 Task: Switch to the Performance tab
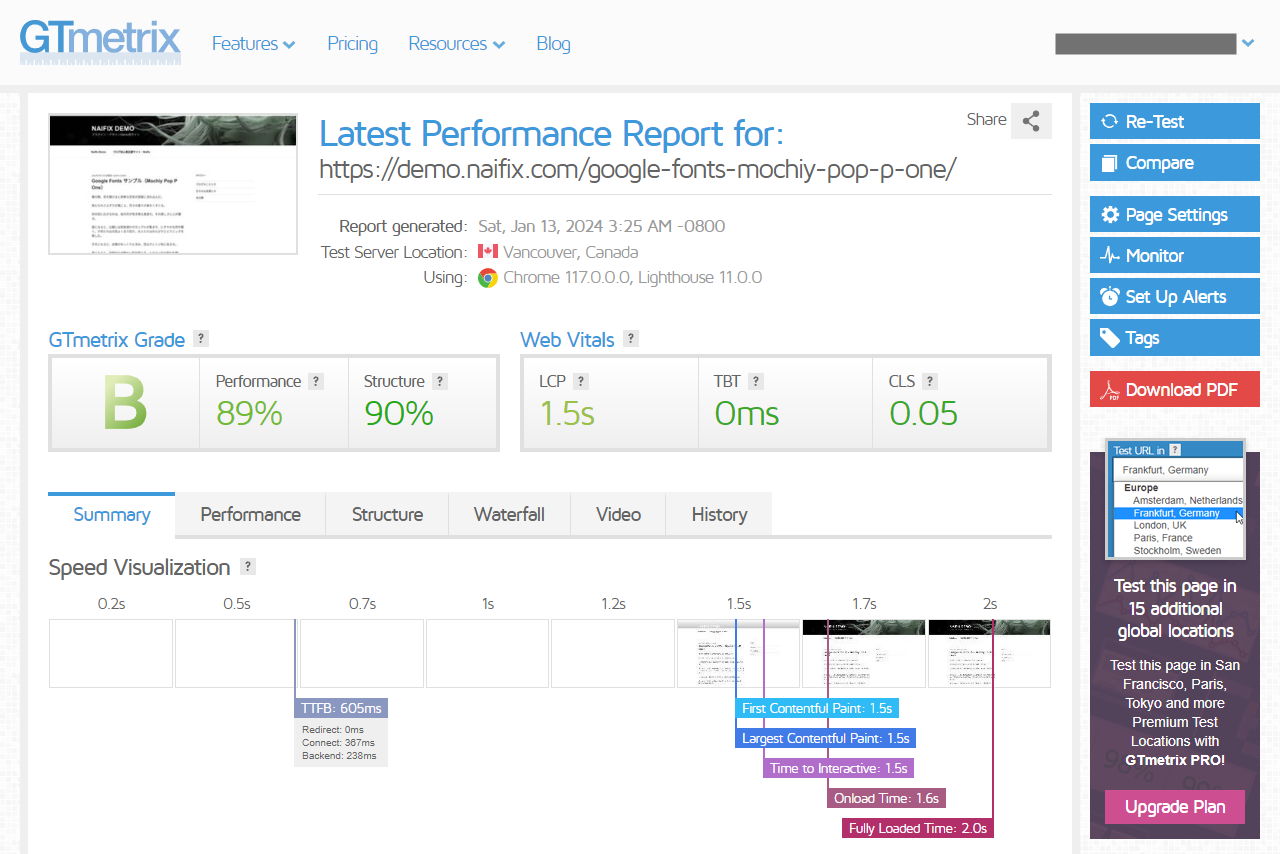[250, 514]
